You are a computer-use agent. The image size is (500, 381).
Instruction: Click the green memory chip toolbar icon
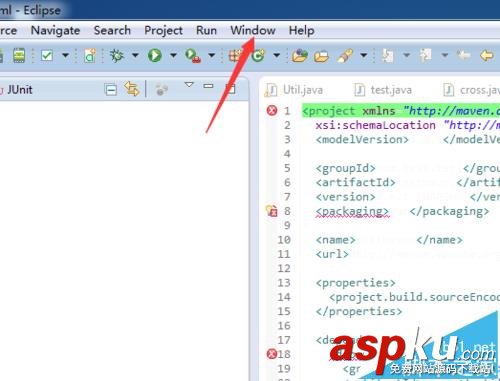click(19, 55)
